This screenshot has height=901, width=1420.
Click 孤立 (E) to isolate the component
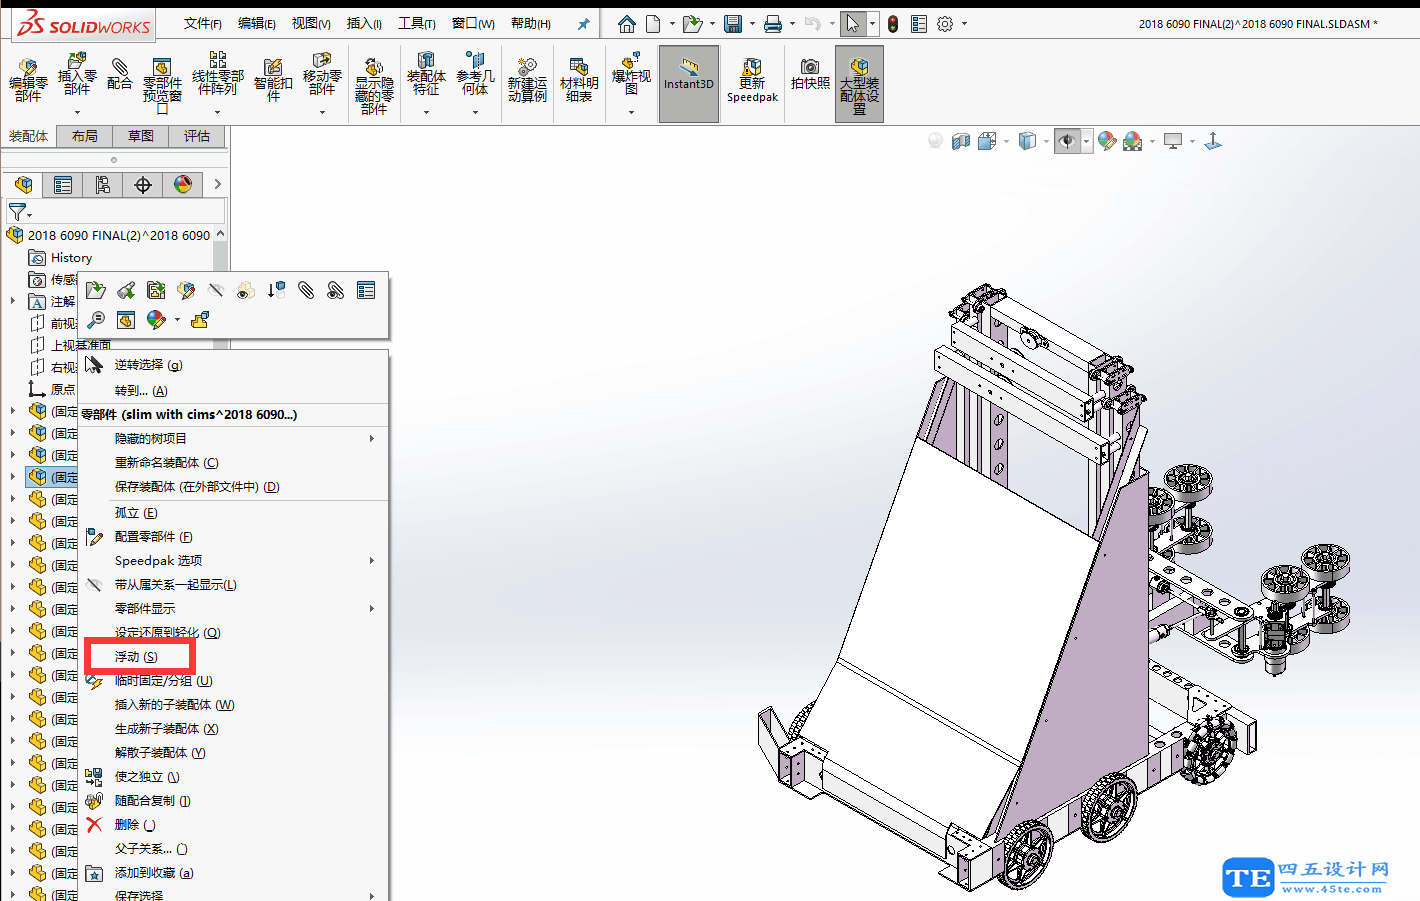tap(136, 513)
